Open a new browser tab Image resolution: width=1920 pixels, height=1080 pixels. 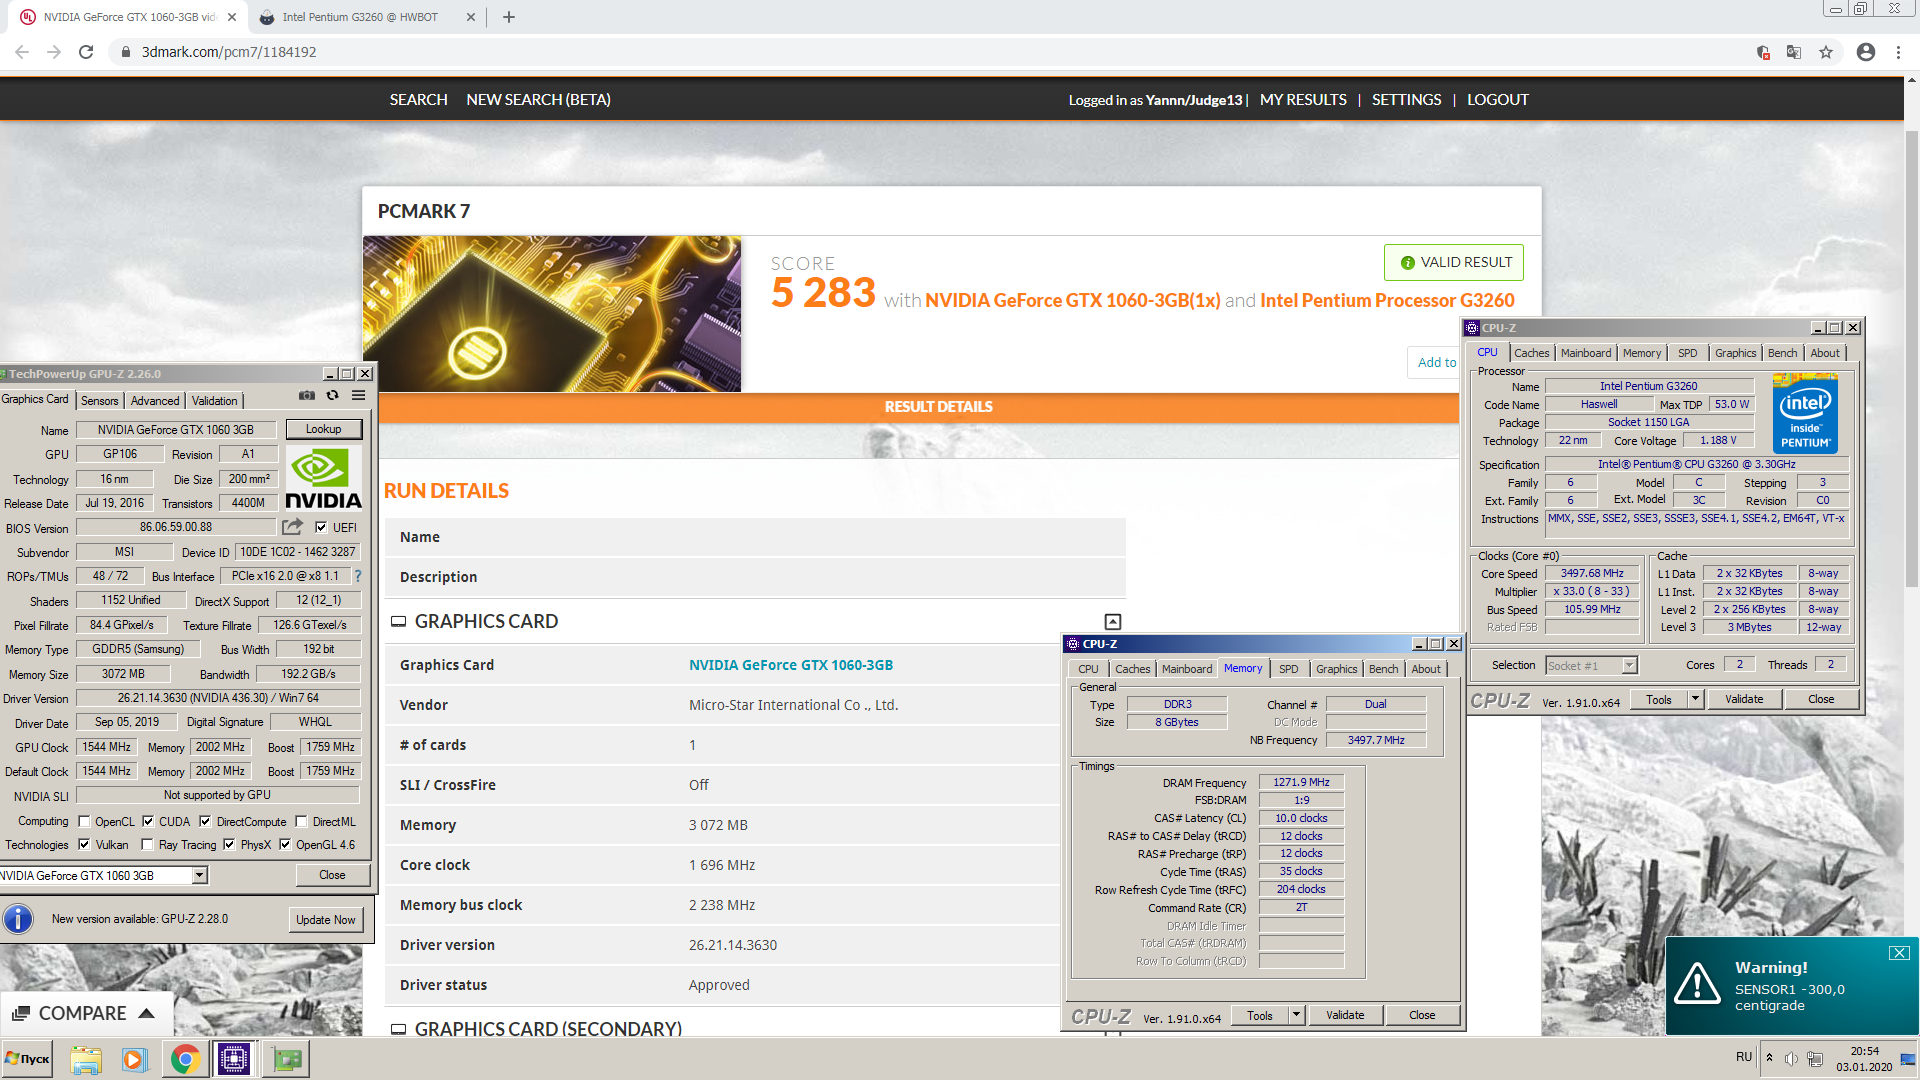[508, 17]
